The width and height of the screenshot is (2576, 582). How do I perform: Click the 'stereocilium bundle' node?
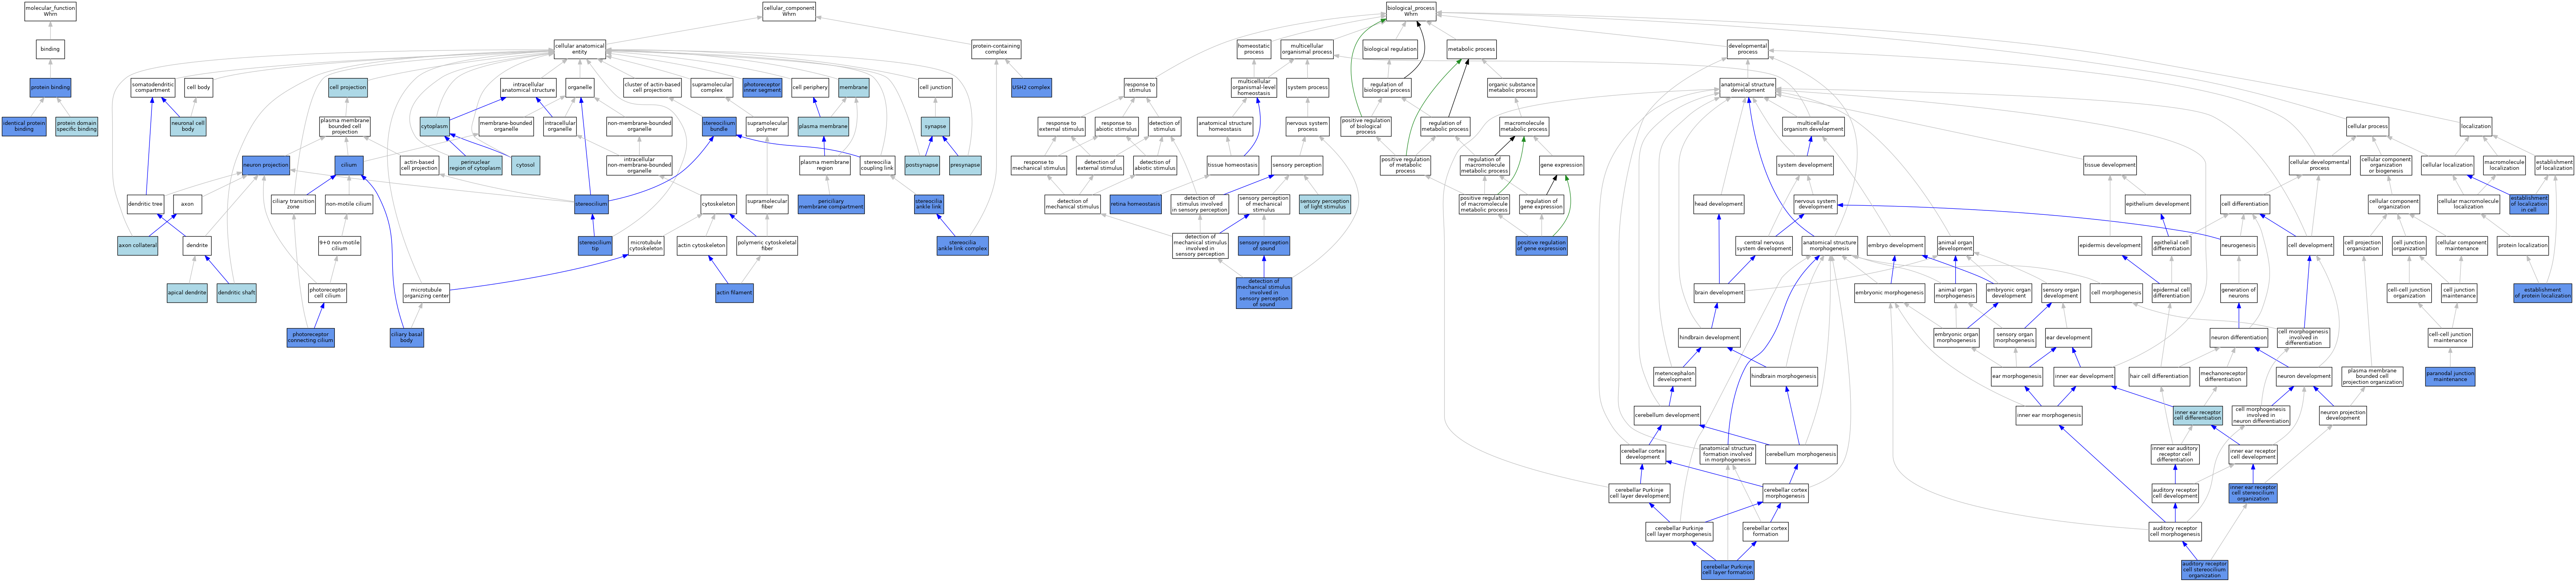point(719,126)
